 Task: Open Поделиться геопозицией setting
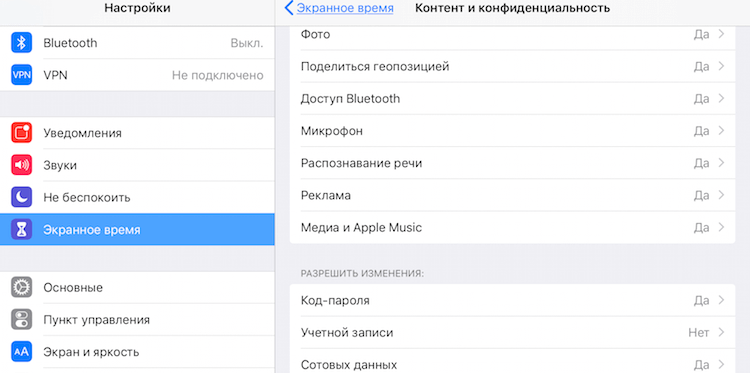512,66
